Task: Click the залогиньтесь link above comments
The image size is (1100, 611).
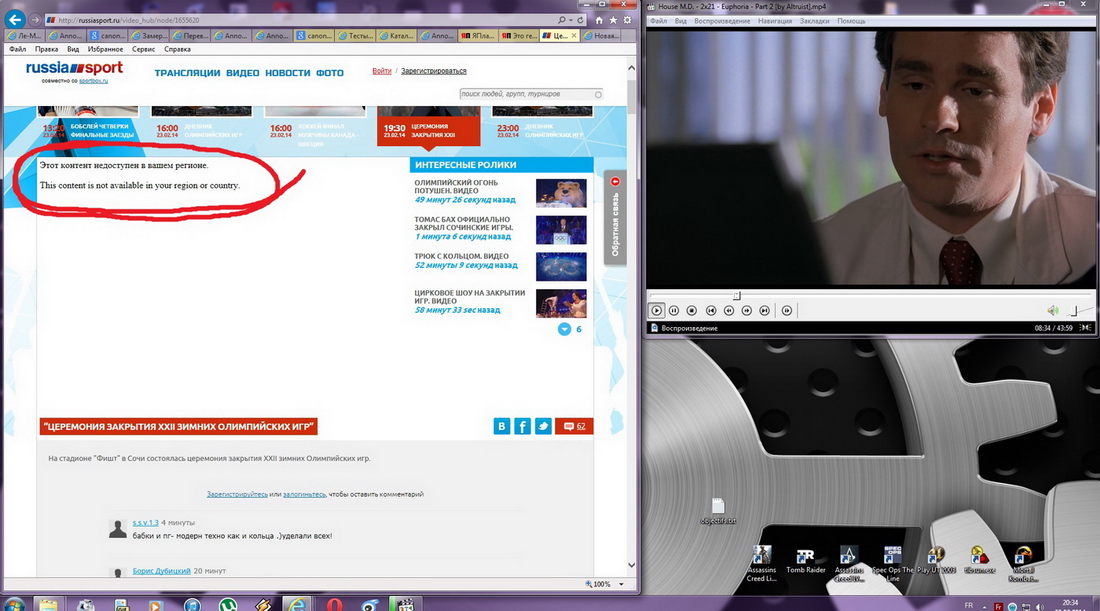Action: (304, 495)
